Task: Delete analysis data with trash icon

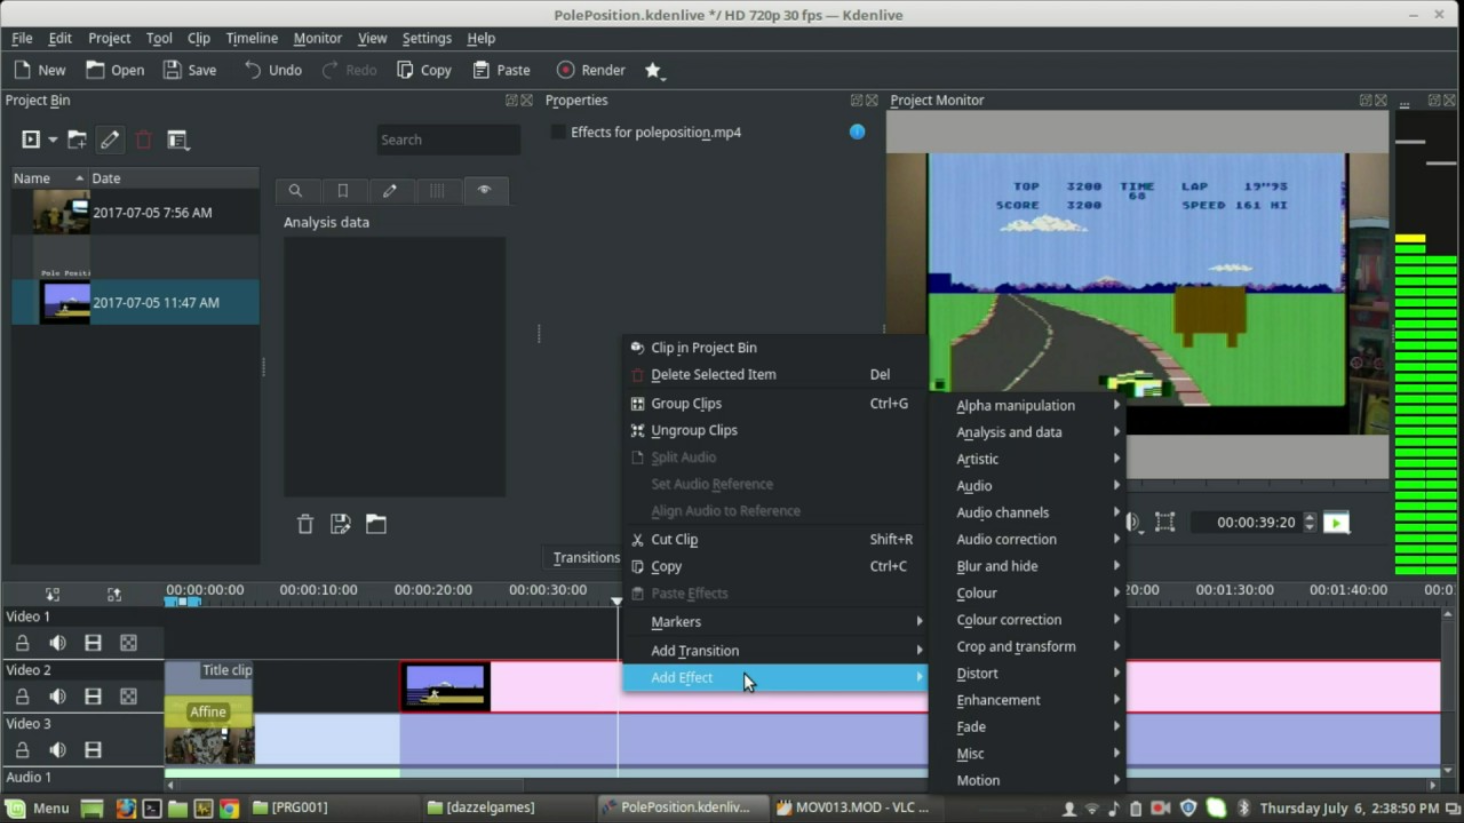Action: point(305,524)
